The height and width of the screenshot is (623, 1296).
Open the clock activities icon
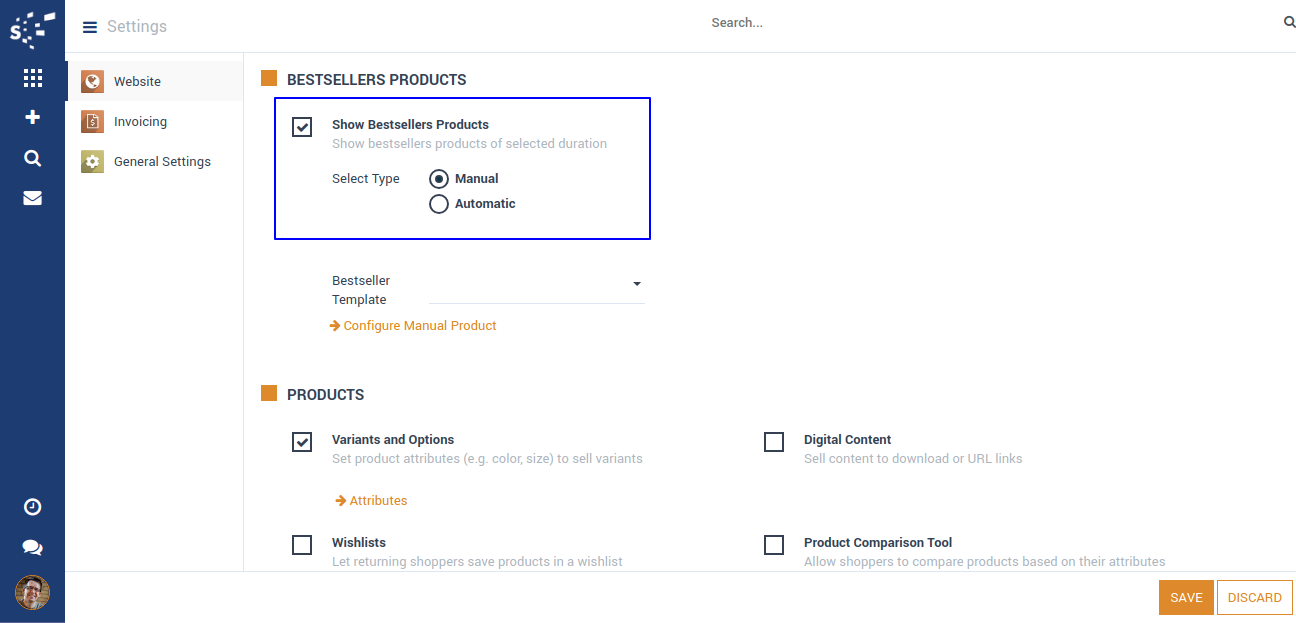[x=32, y=507]
